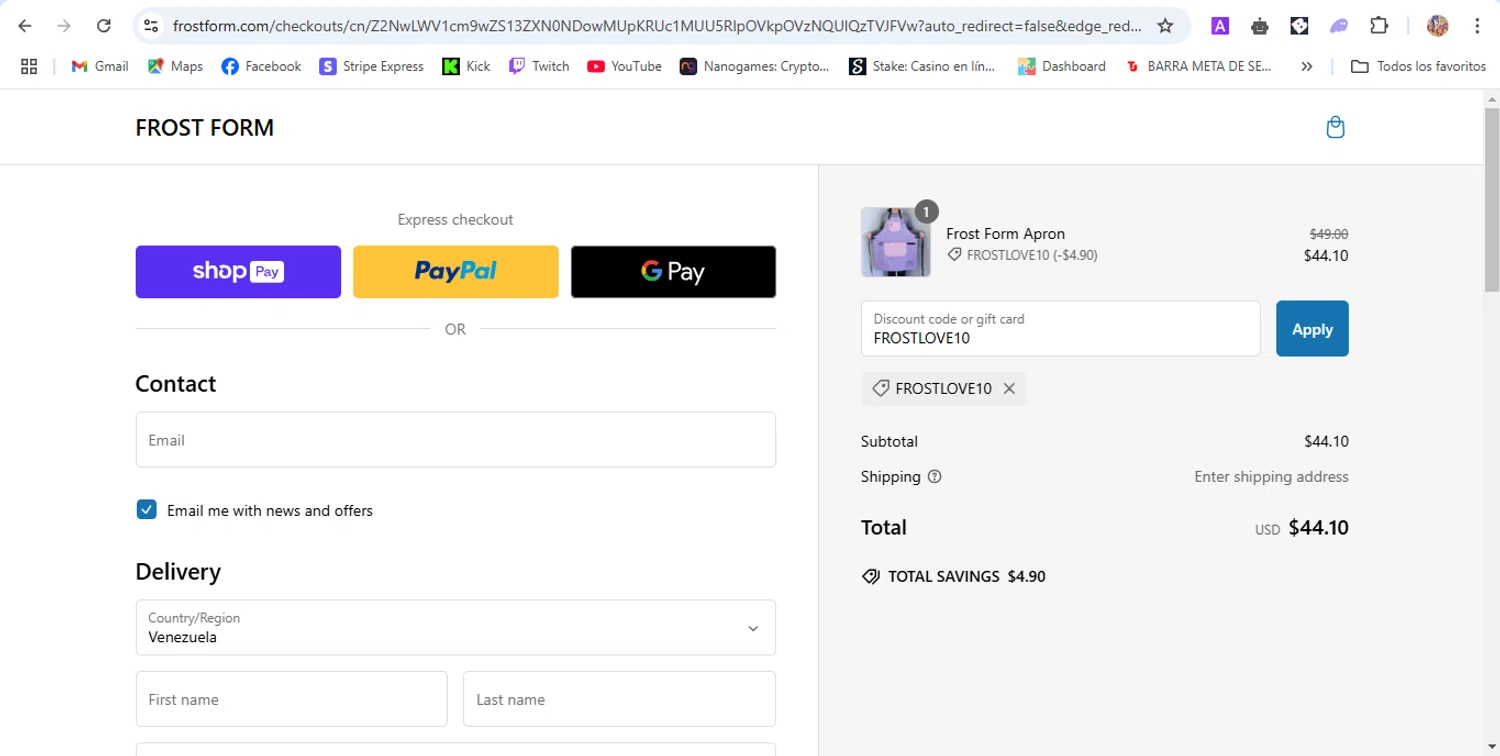Image resolution: width=1500 pixels, height=756 pixels.
Task: Select the Enter shipping address text
Action: (x=1271, y=477)
